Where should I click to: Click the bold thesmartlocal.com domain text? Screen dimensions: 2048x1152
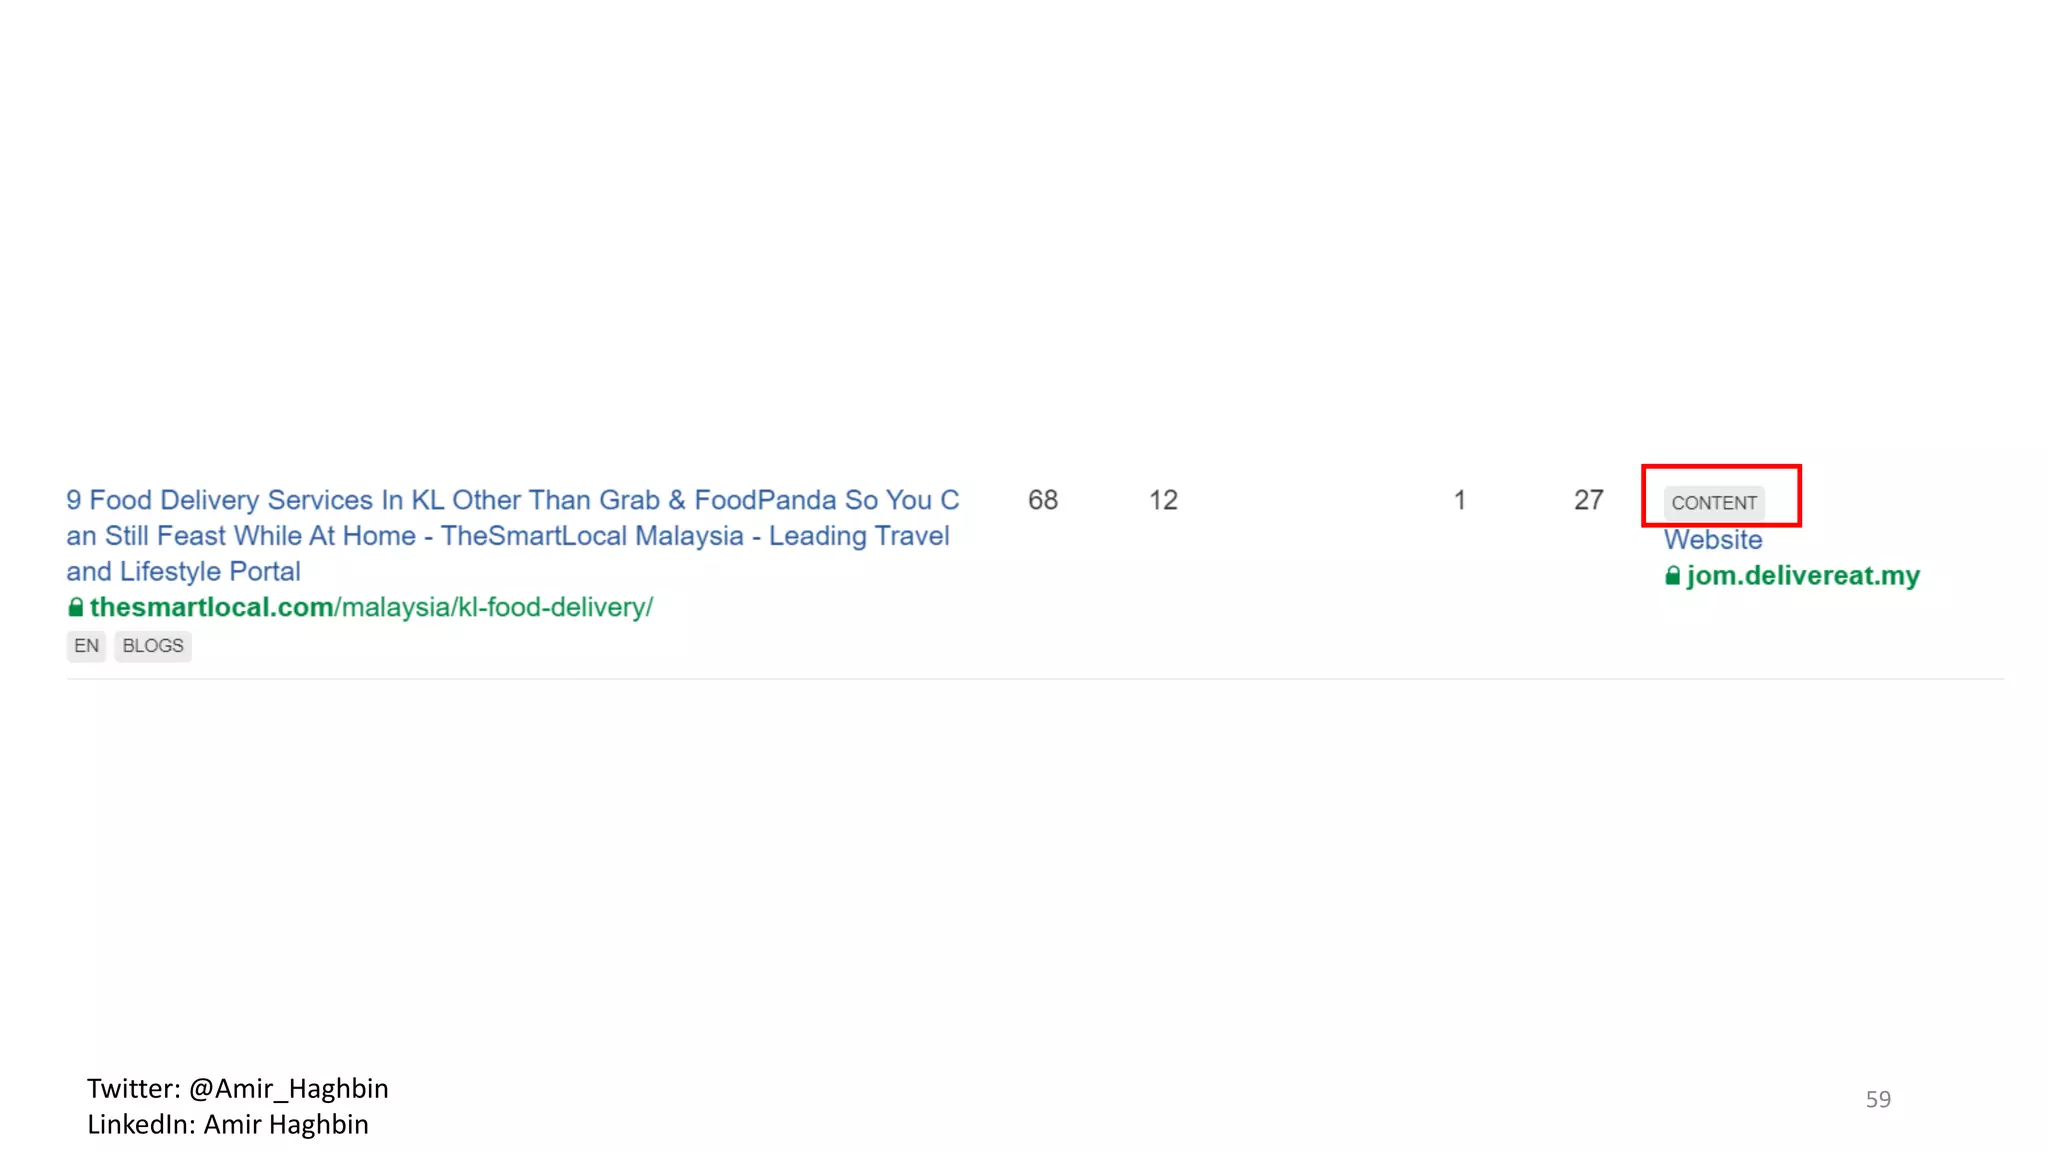(211, 607)
